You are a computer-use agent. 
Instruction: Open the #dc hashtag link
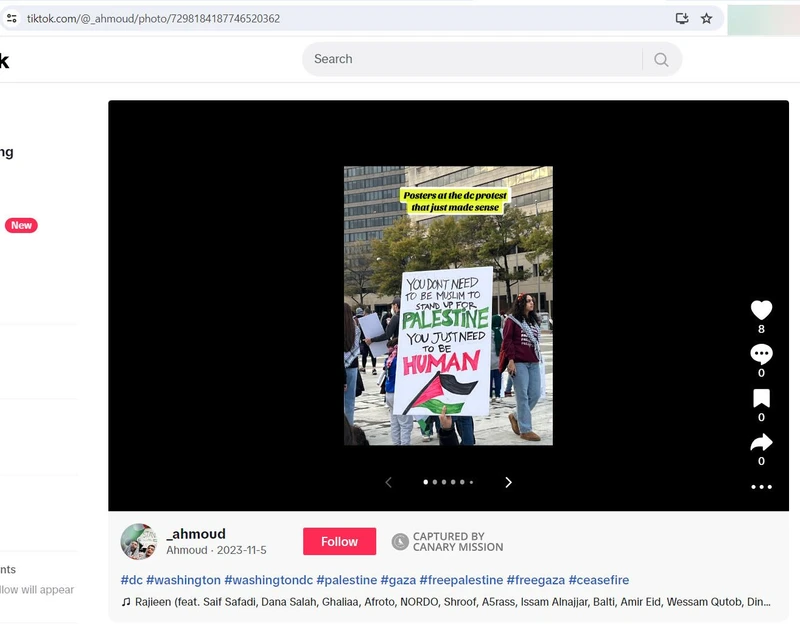click(131, 580)
